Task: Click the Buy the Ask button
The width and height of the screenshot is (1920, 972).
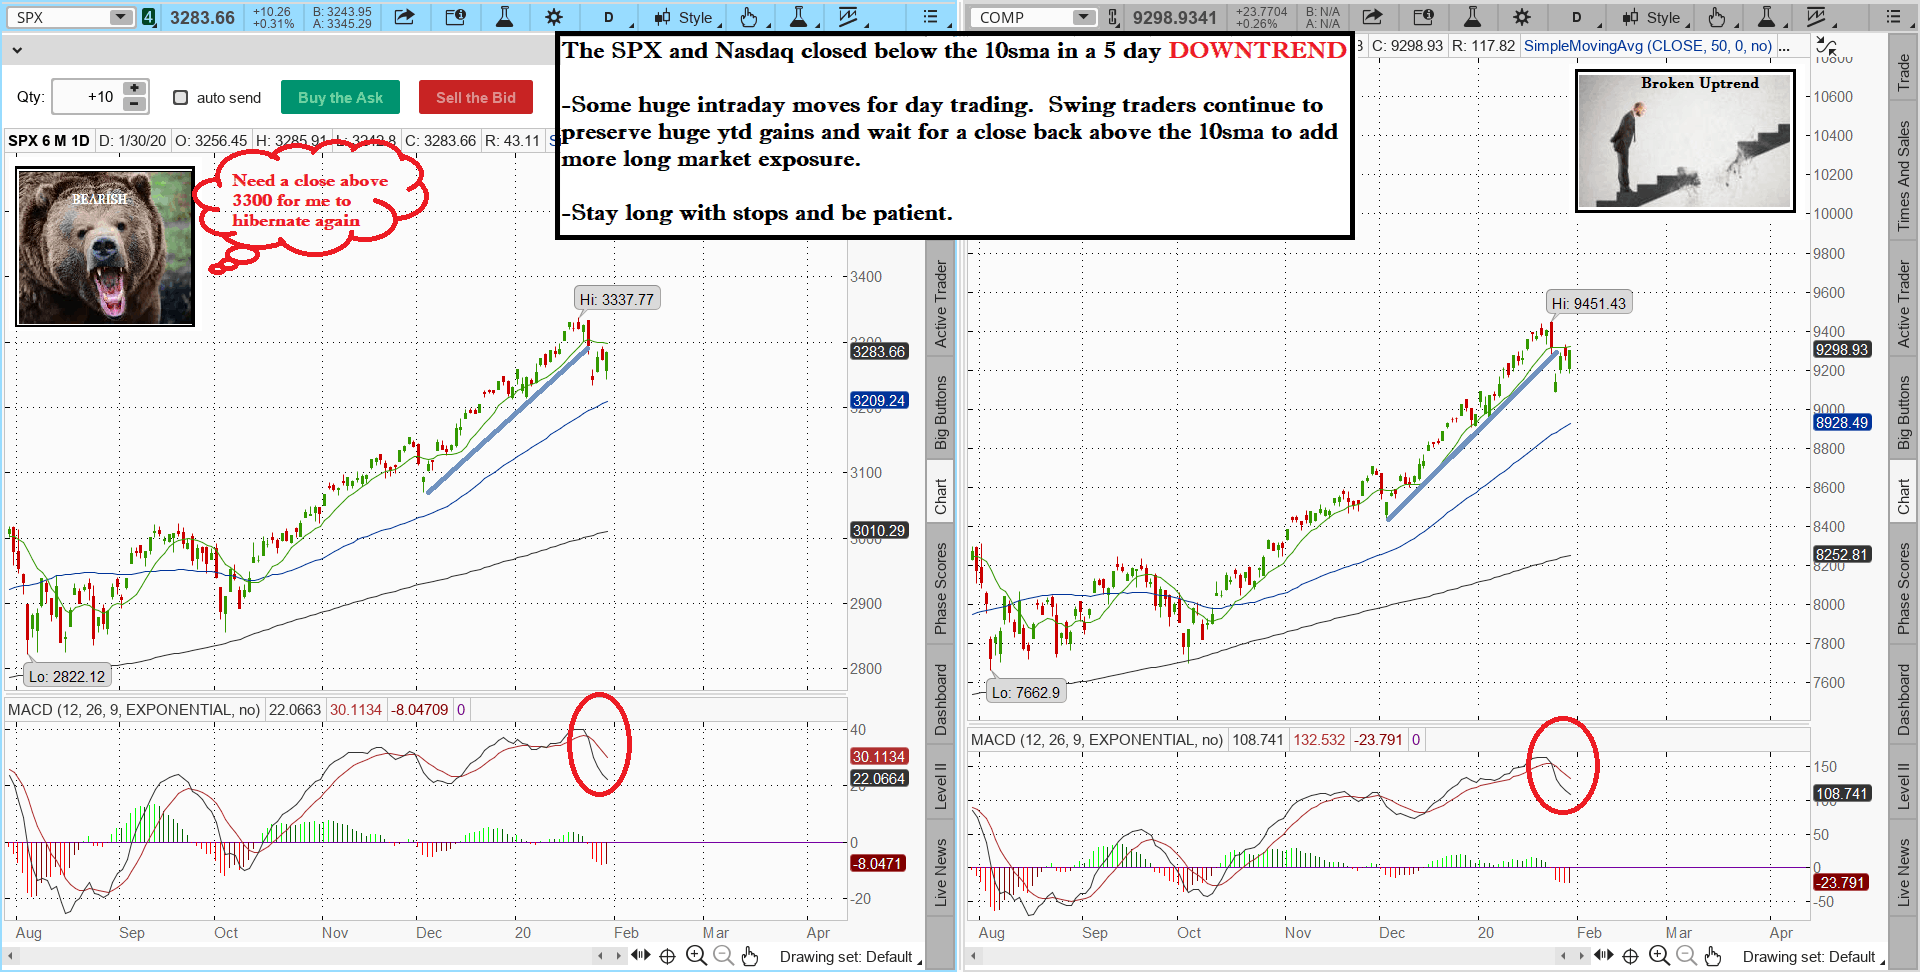Action: coord(340,97)
